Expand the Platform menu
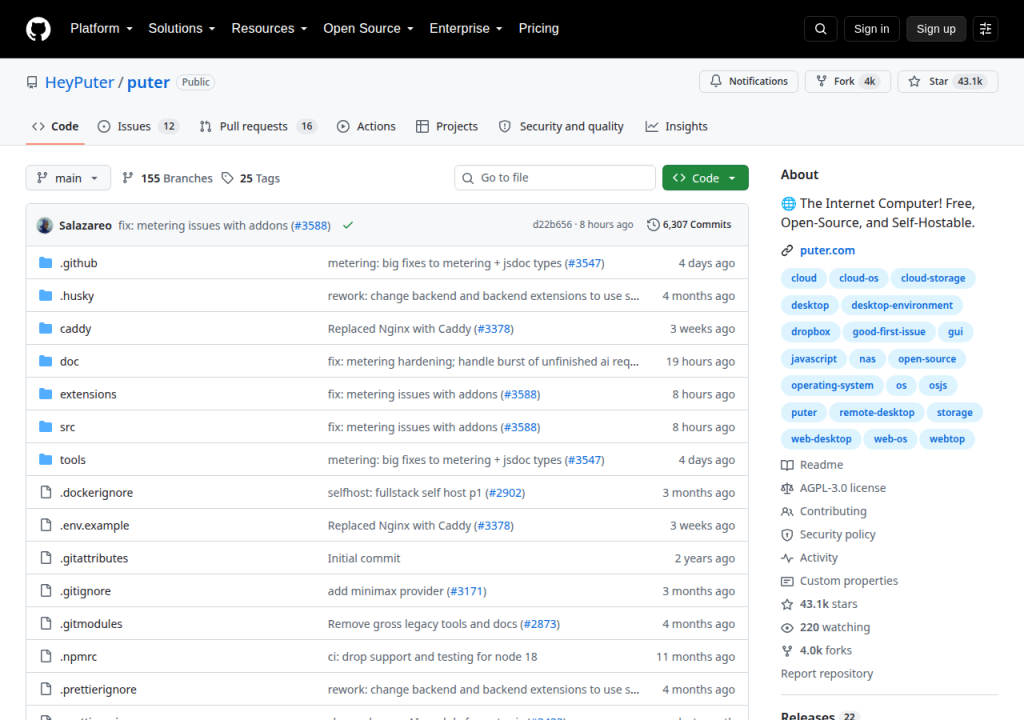This screenshot has width=1024, height=720. 101,29
